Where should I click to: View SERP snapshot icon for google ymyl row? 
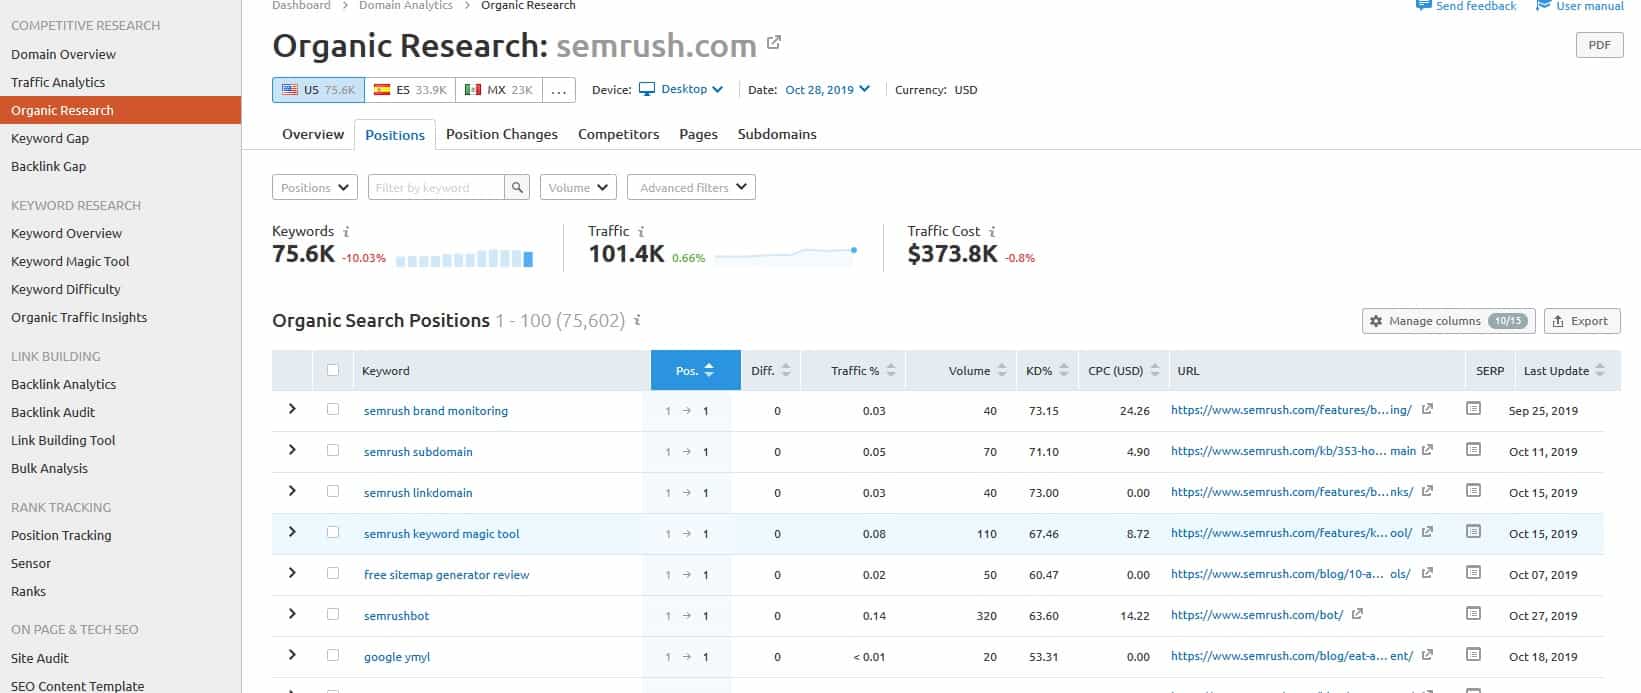pos(1473,655)
